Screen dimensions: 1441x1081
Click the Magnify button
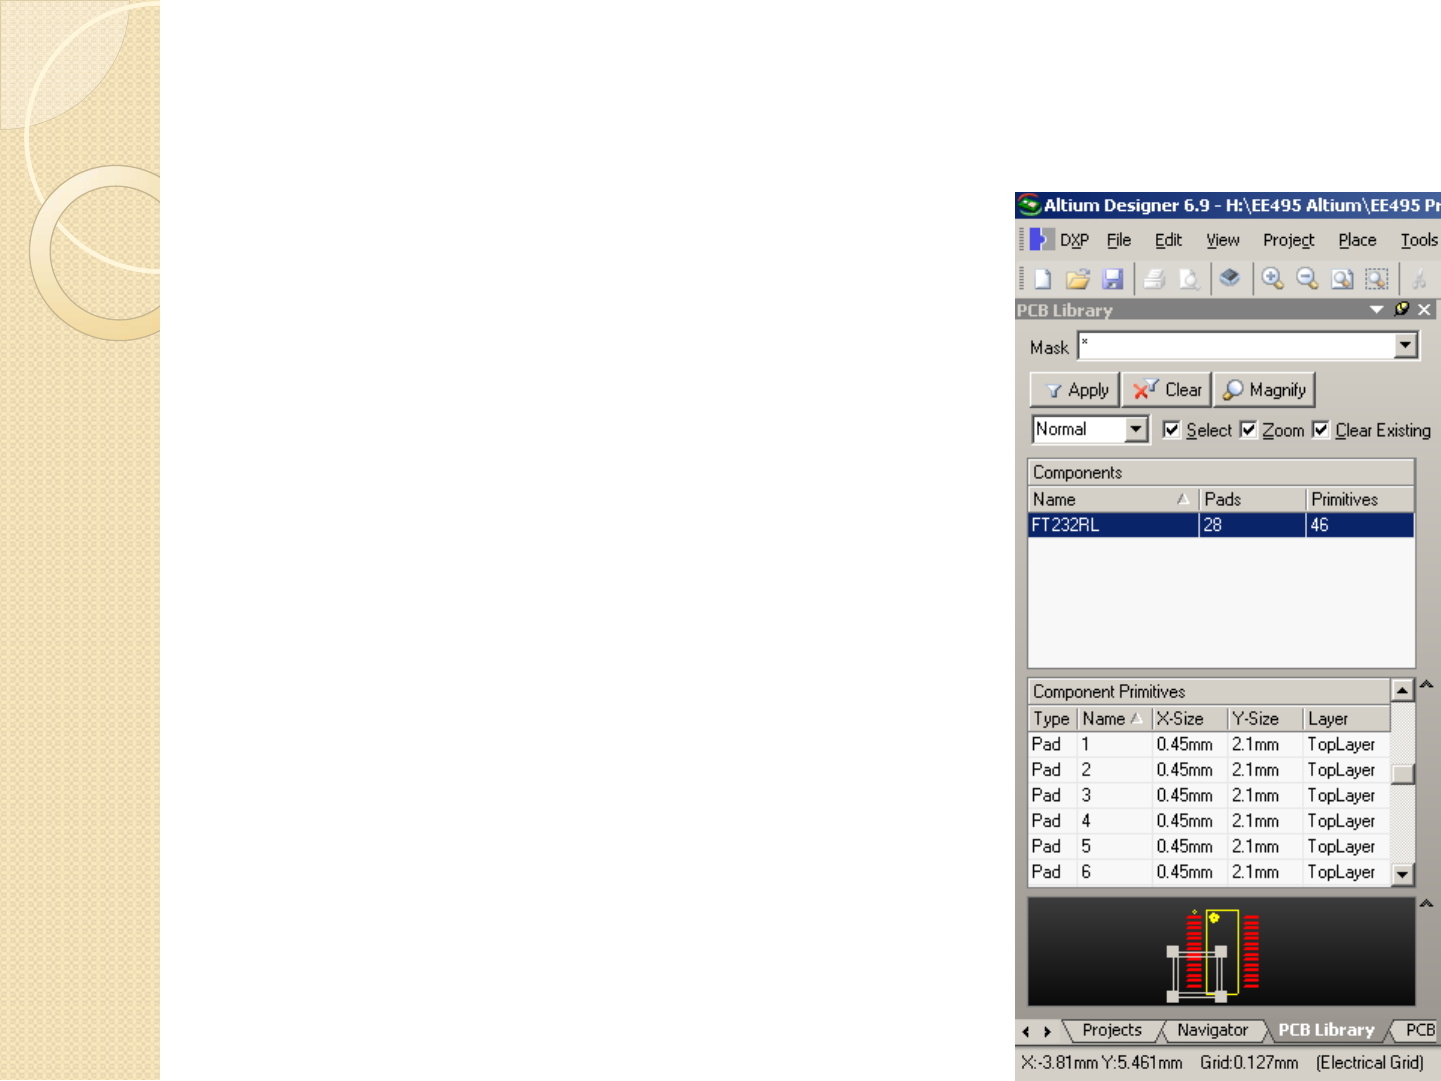click(x=1264, y=390)
